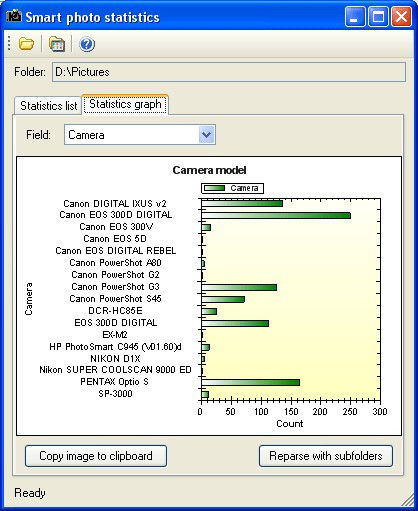
Task: Click the PENTAX Optio S bar
Action: [x=251, y=382]
